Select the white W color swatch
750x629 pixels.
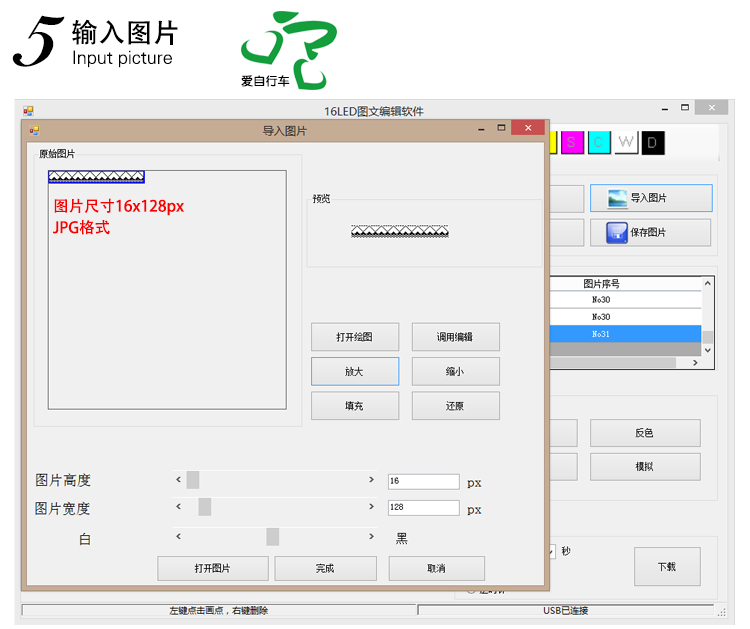click(626, 142)
